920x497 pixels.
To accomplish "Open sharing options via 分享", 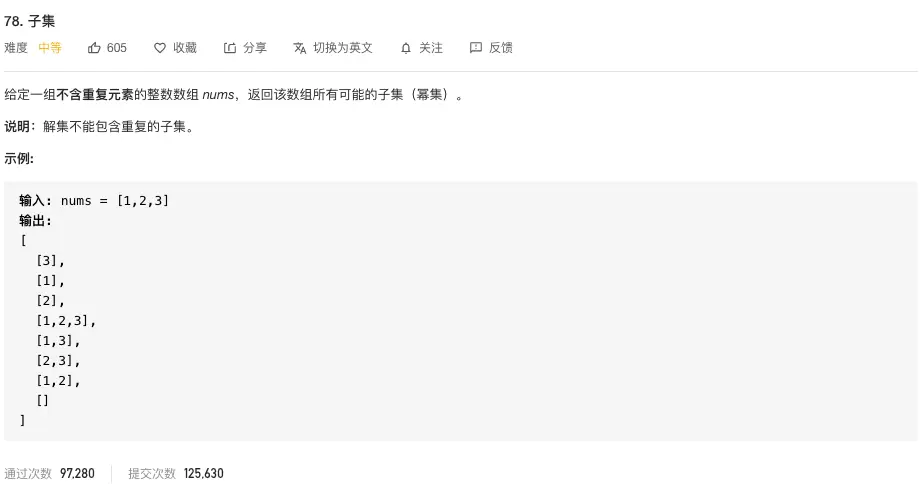I will (x=255, y=48).
